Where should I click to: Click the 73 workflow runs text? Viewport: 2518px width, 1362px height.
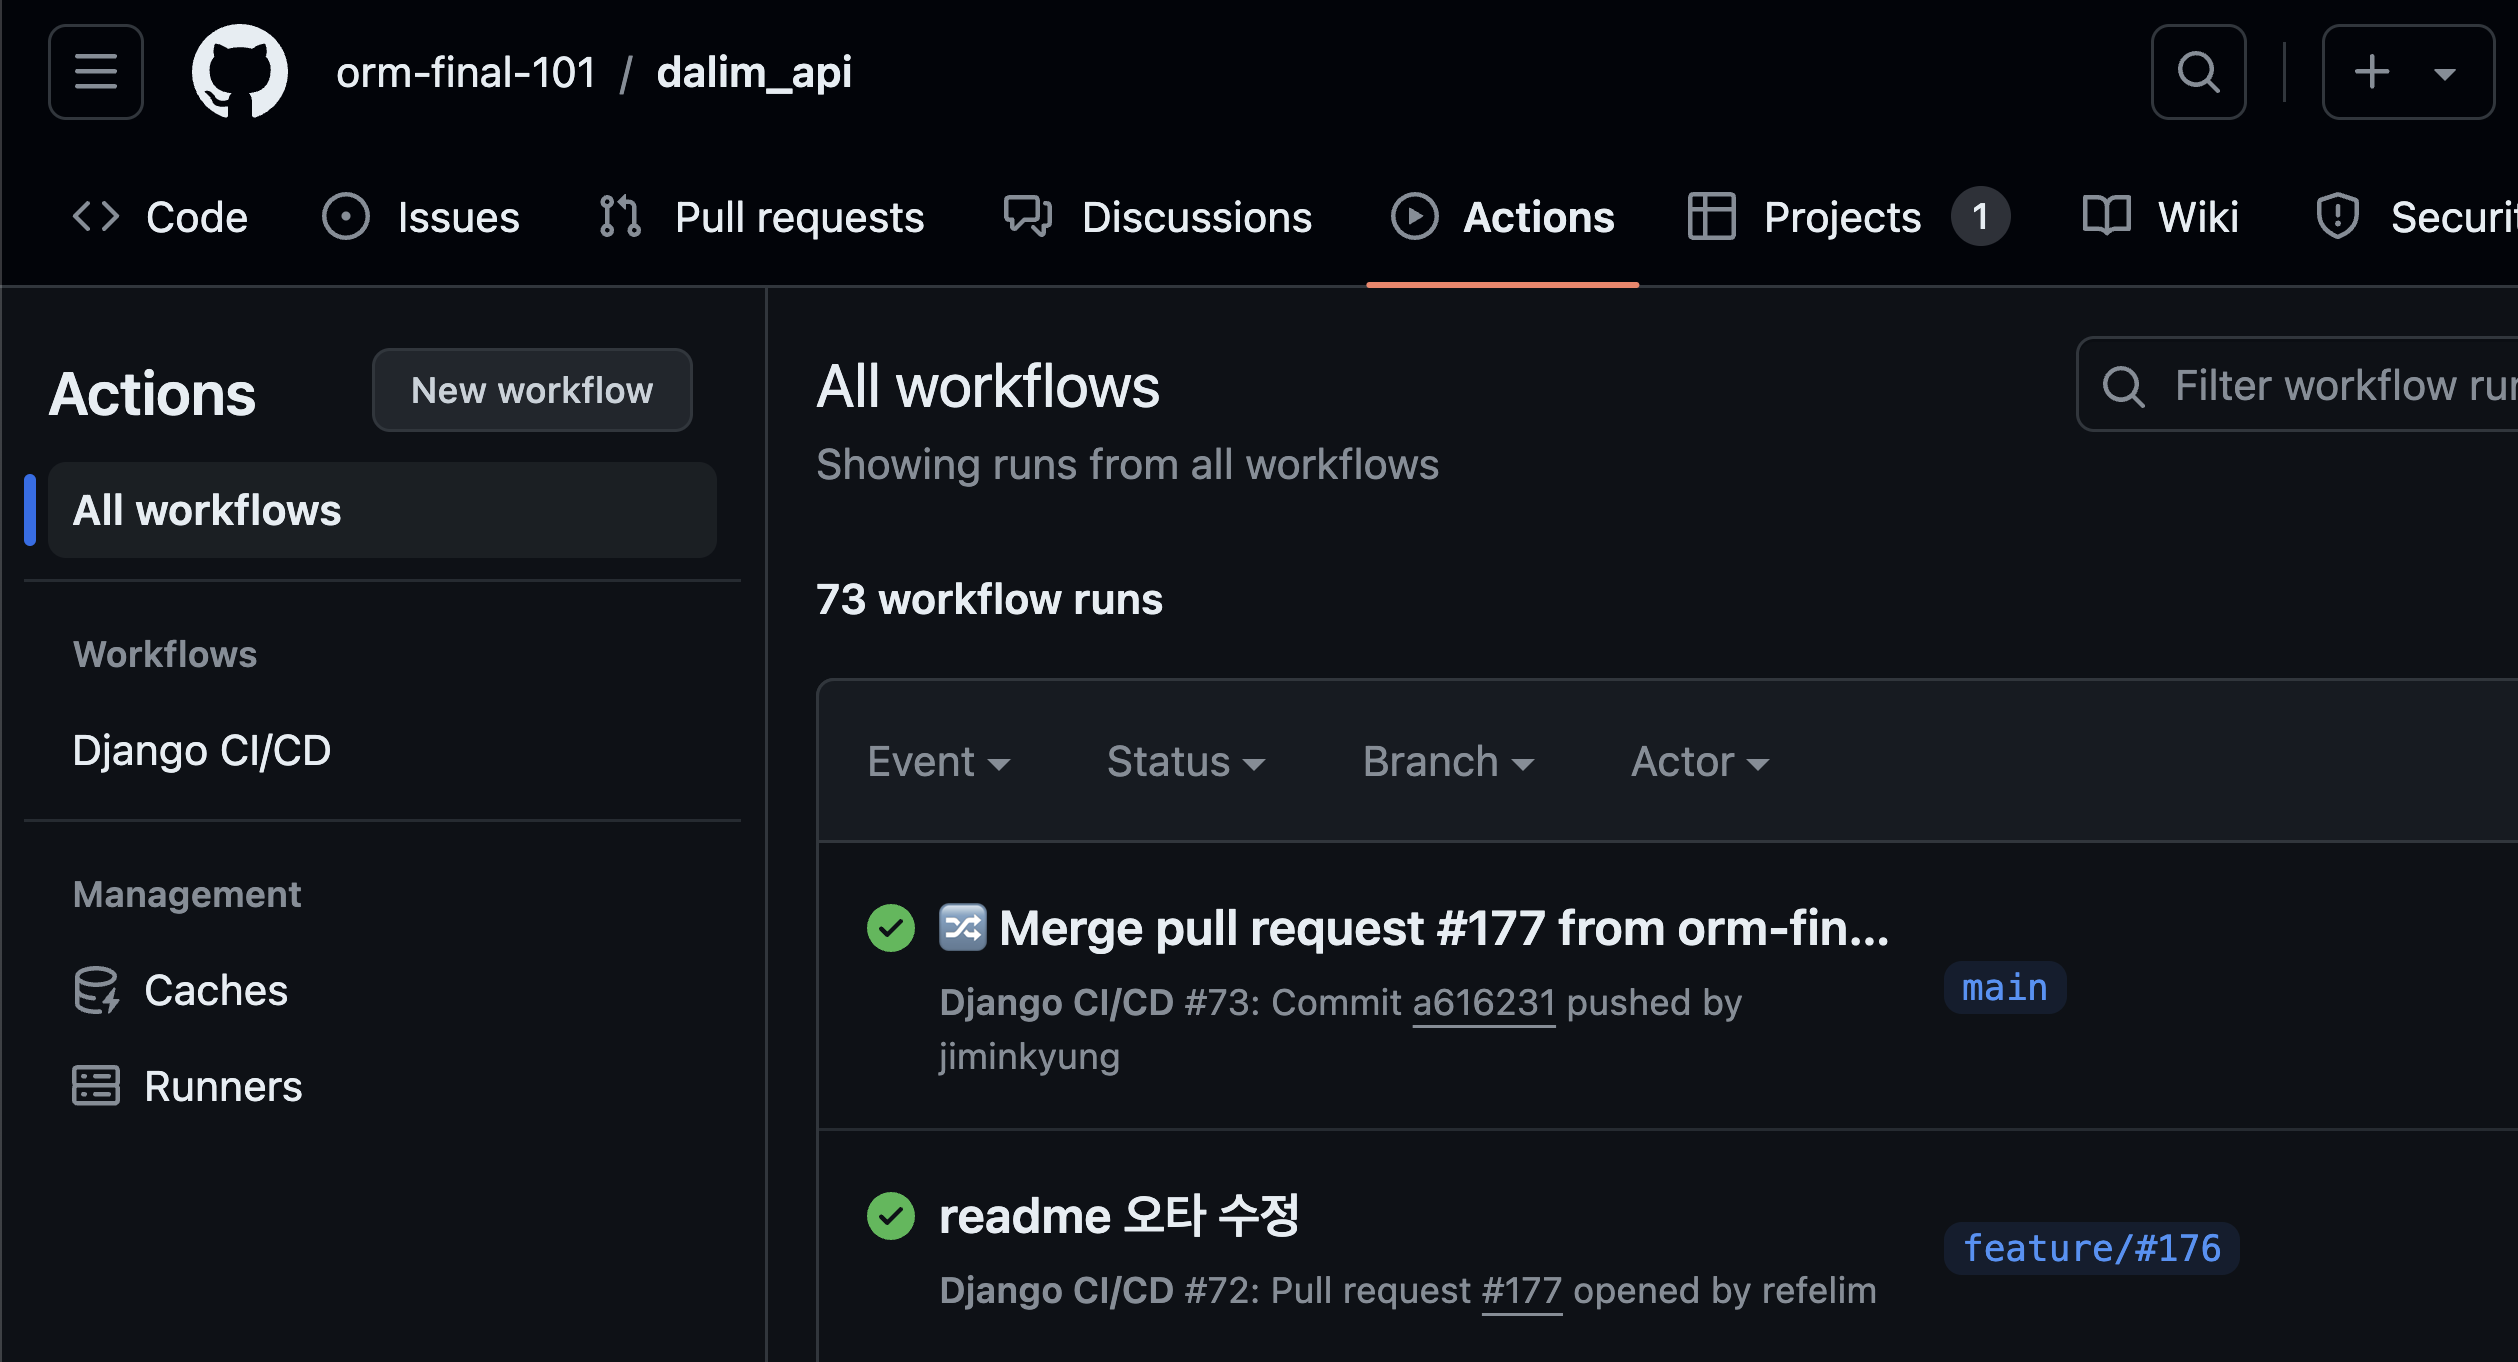pyautogui.click(x=989, y=600)
